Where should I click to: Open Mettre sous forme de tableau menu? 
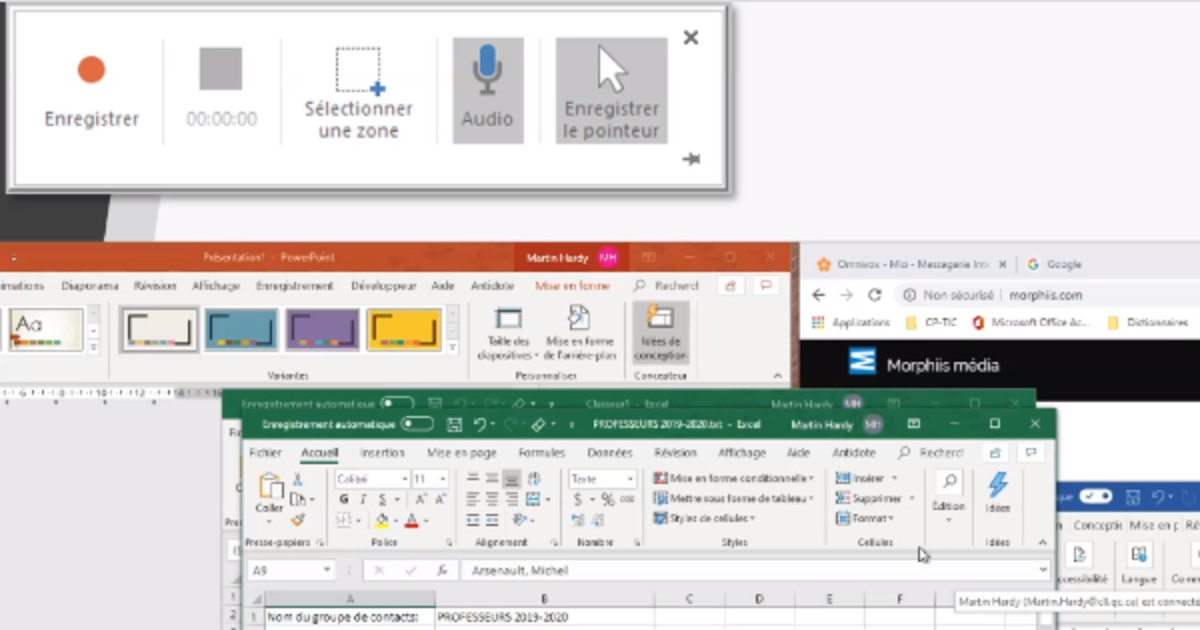pos(733,499)
